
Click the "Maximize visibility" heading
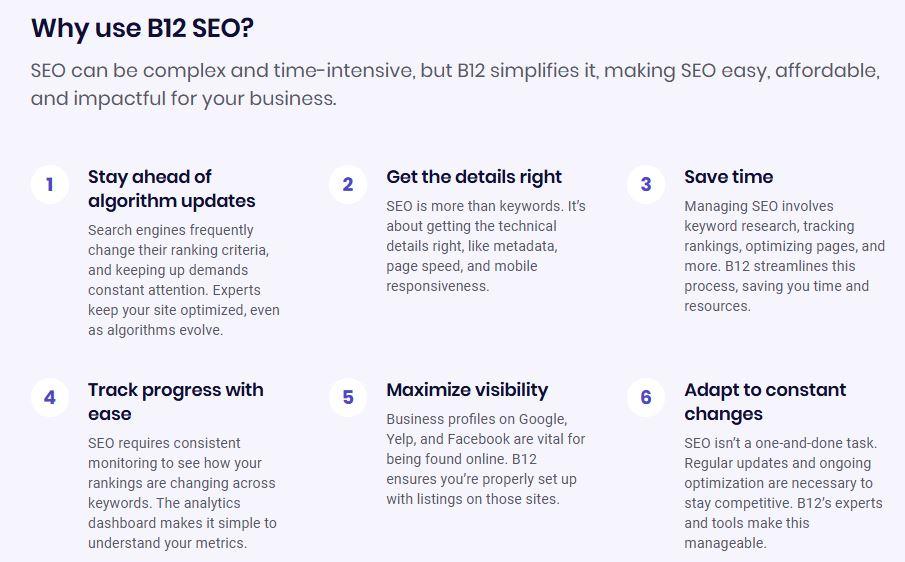467,390
